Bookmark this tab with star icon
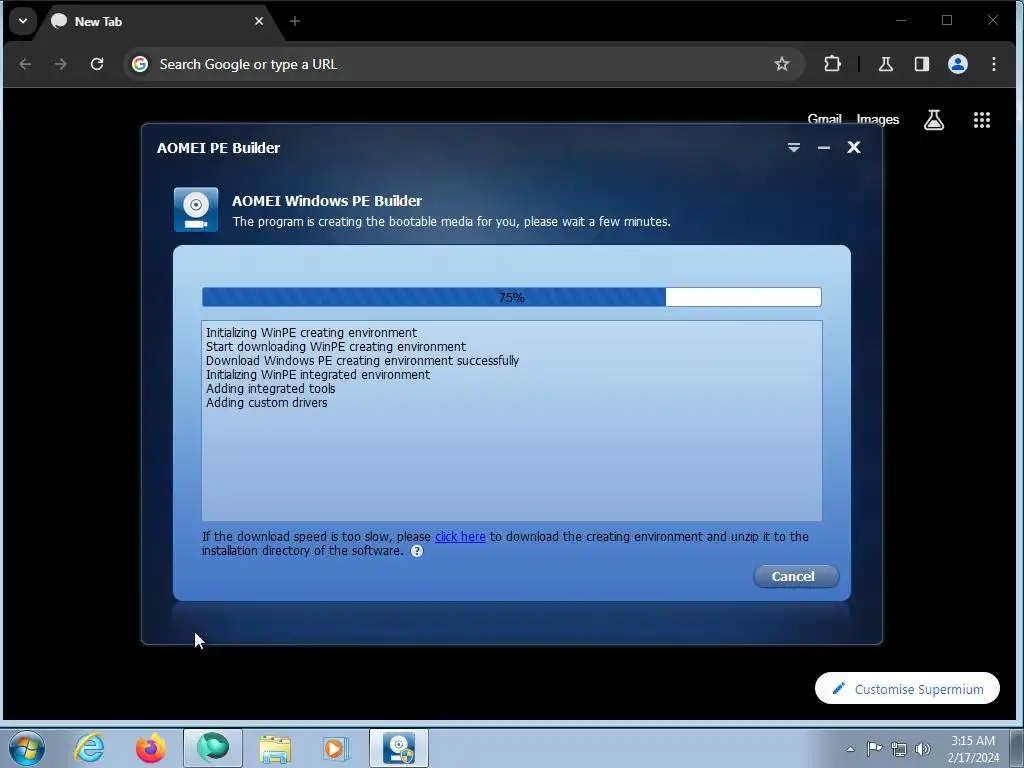 (x=782, y=64)
